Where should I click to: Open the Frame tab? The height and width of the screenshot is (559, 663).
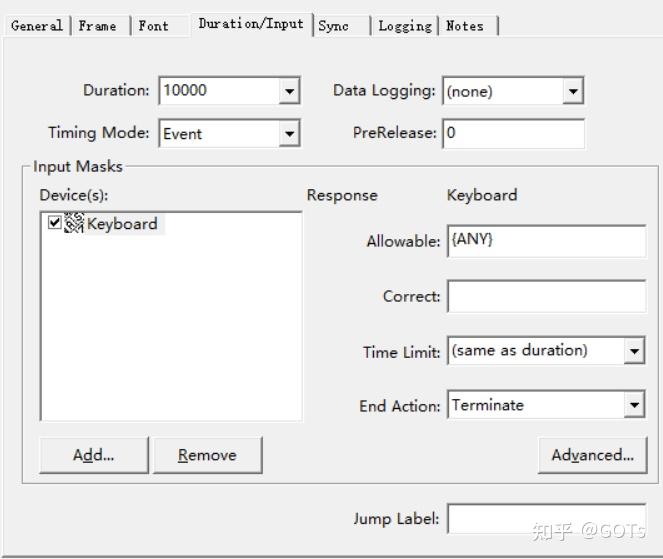(x=98, y=26)
